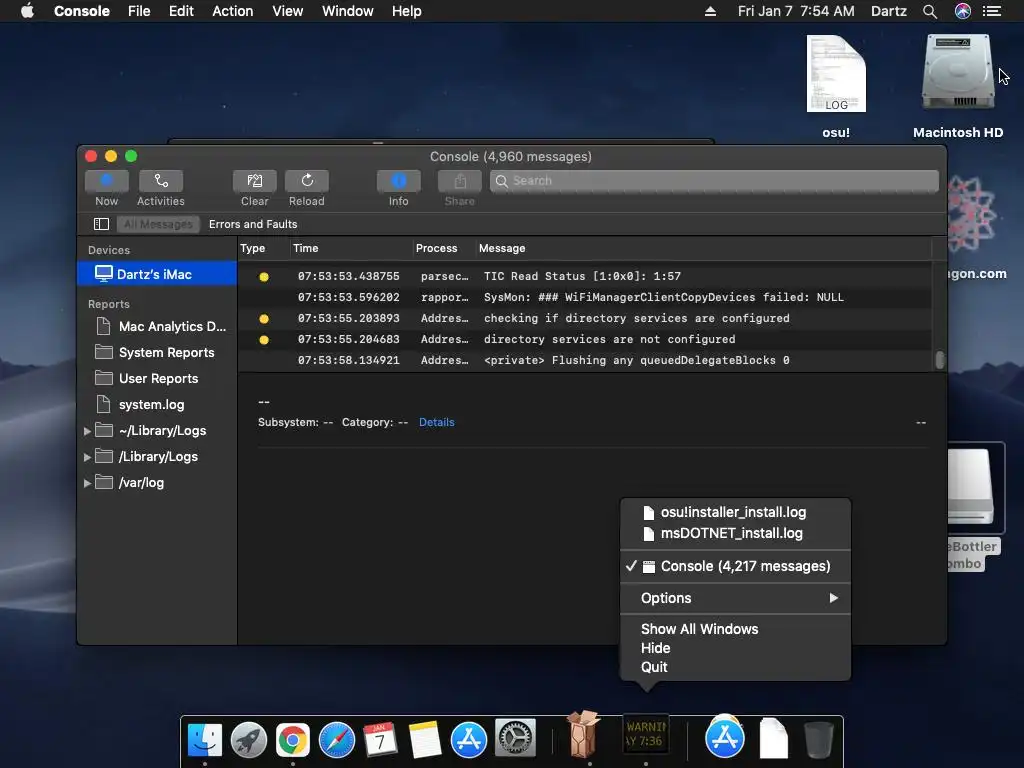This screenshot has width=1024, height=768.
Task: Open System Reports folder
Action: click(155, 353)
